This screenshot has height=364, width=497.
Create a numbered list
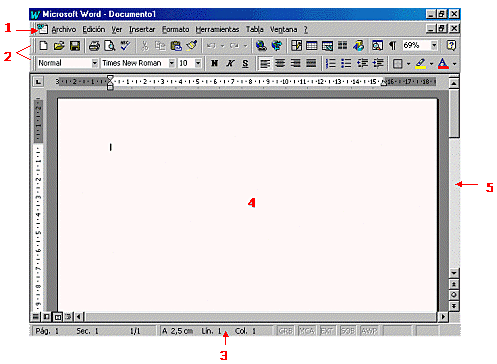pyautogui.click(x=331, y=63)
